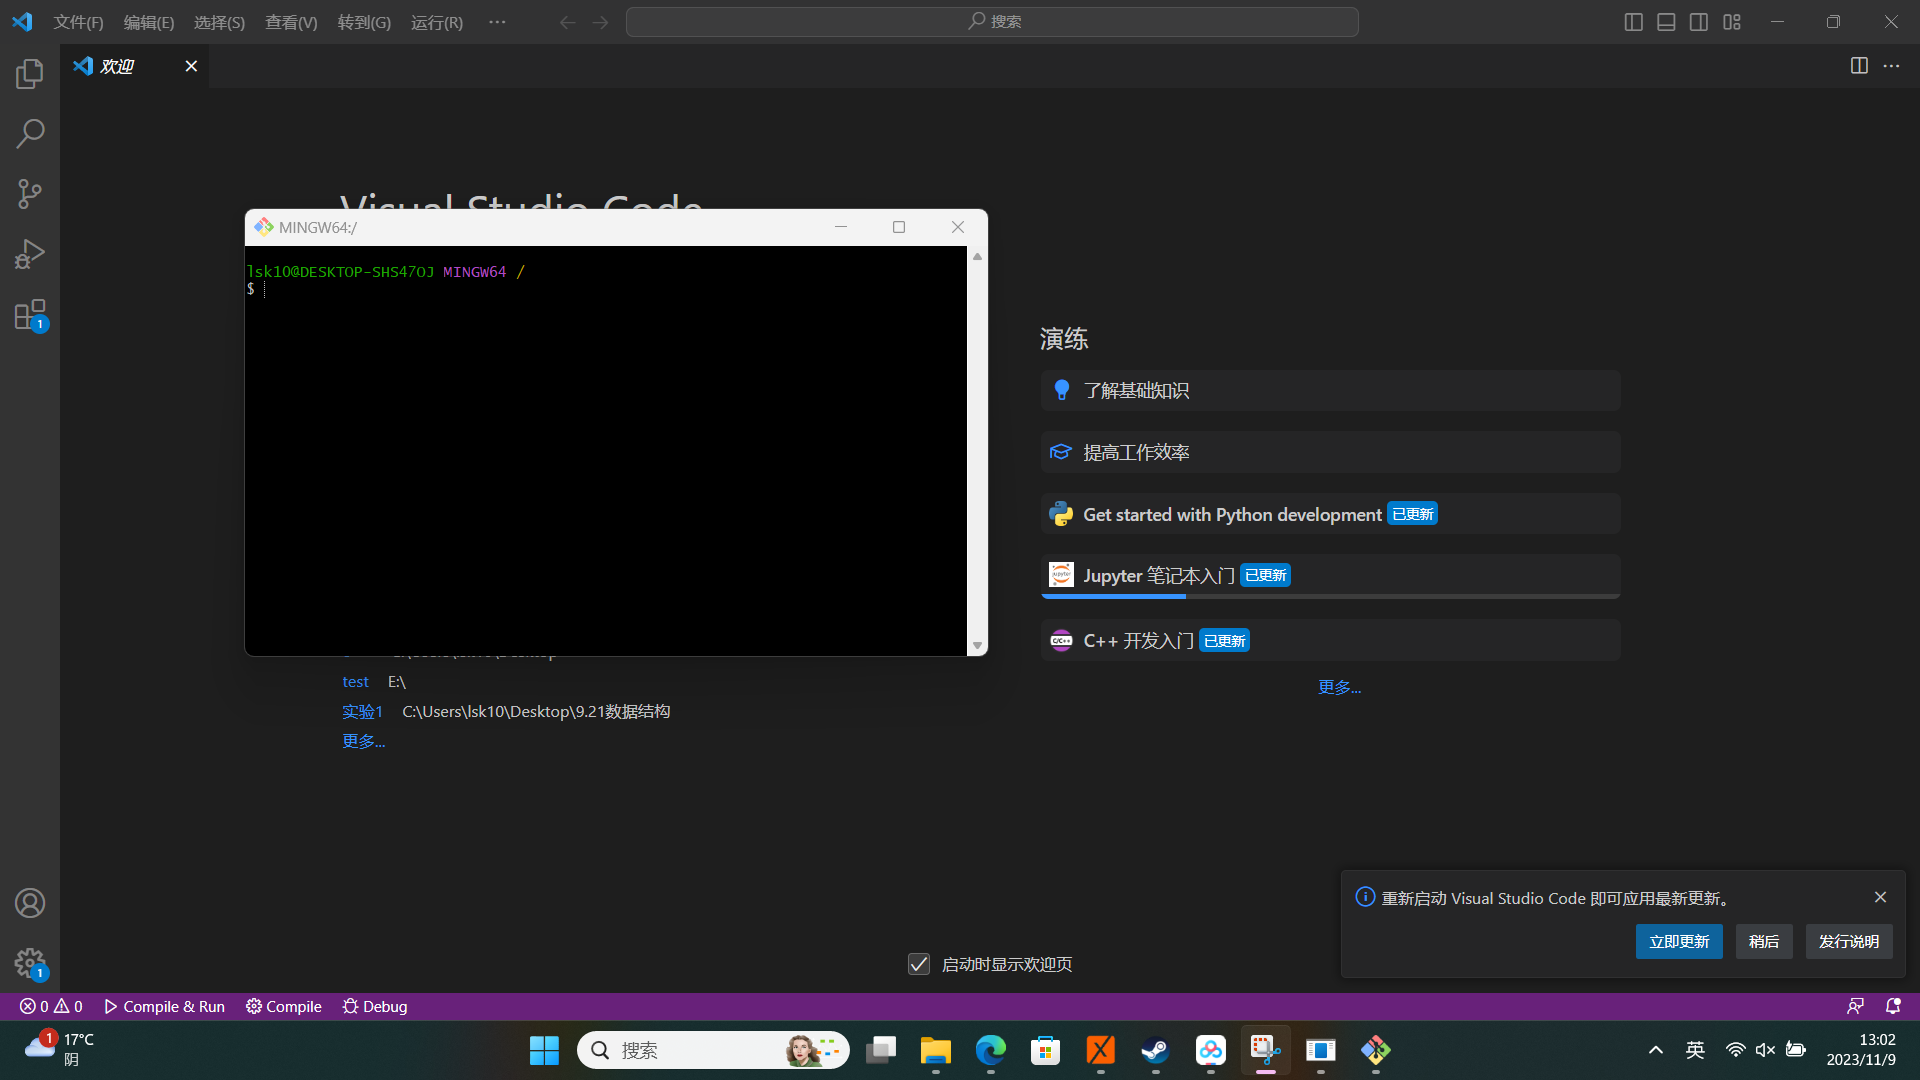Toggle the secondary side bar layout icon
The image size is (1920, 1080).
pyautogui.click(x=1699, y=22)
